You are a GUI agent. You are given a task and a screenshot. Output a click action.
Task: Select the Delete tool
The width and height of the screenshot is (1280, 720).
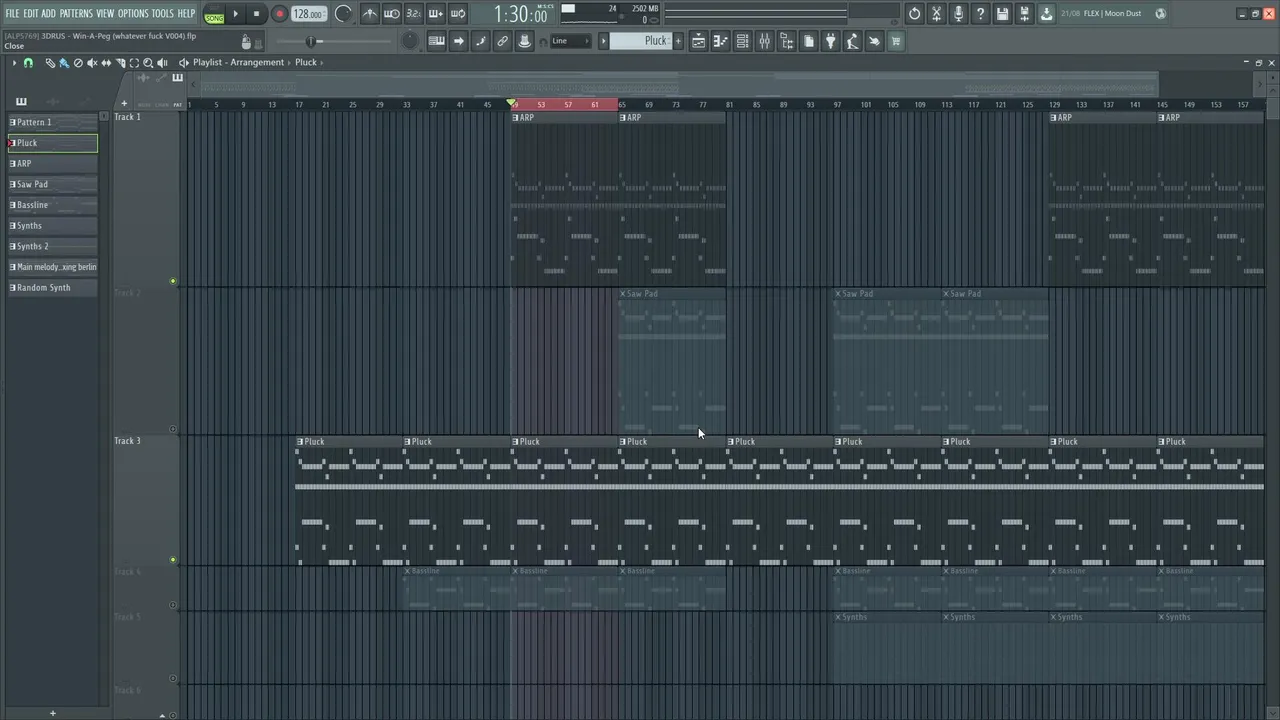click(x=78, y=63)
